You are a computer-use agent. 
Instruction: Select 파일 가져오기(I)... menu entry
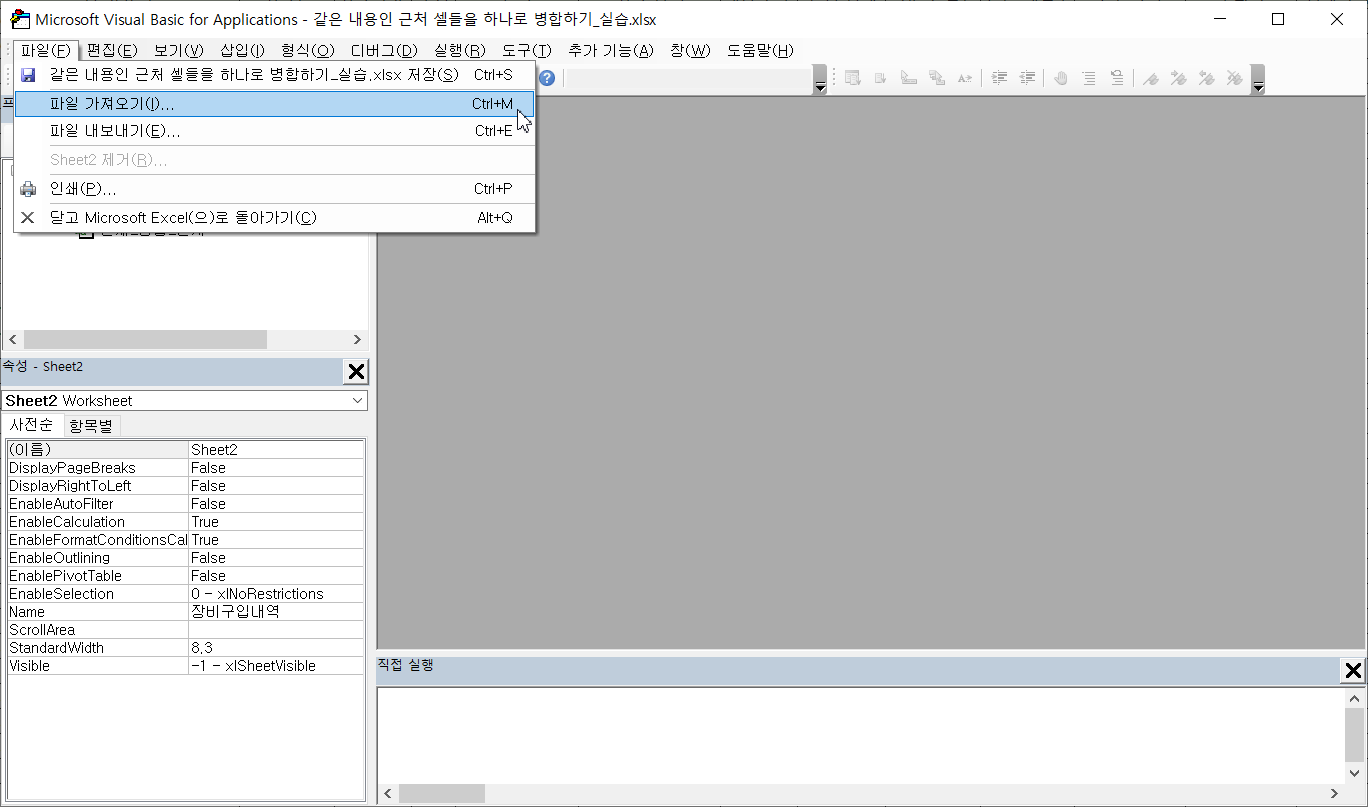pyautogui.click(x=274, y=104)
